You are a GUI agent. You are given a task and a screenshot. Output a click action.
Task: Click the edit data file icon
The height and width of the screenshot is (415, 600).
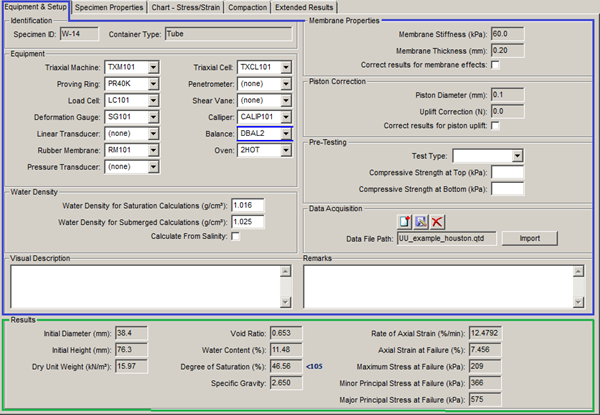click(422, 221)
